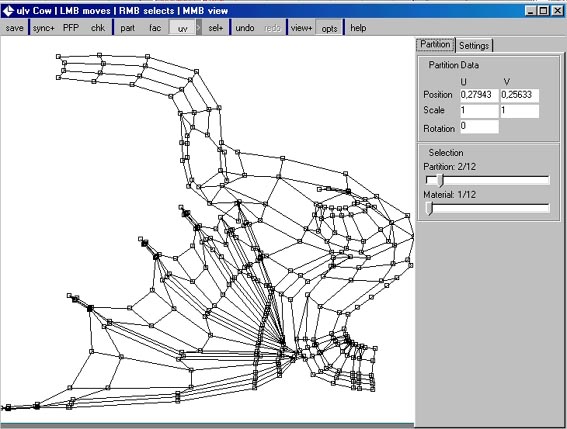Select the PFP toolbar item

pyautogui.click(x=71, y=28)
